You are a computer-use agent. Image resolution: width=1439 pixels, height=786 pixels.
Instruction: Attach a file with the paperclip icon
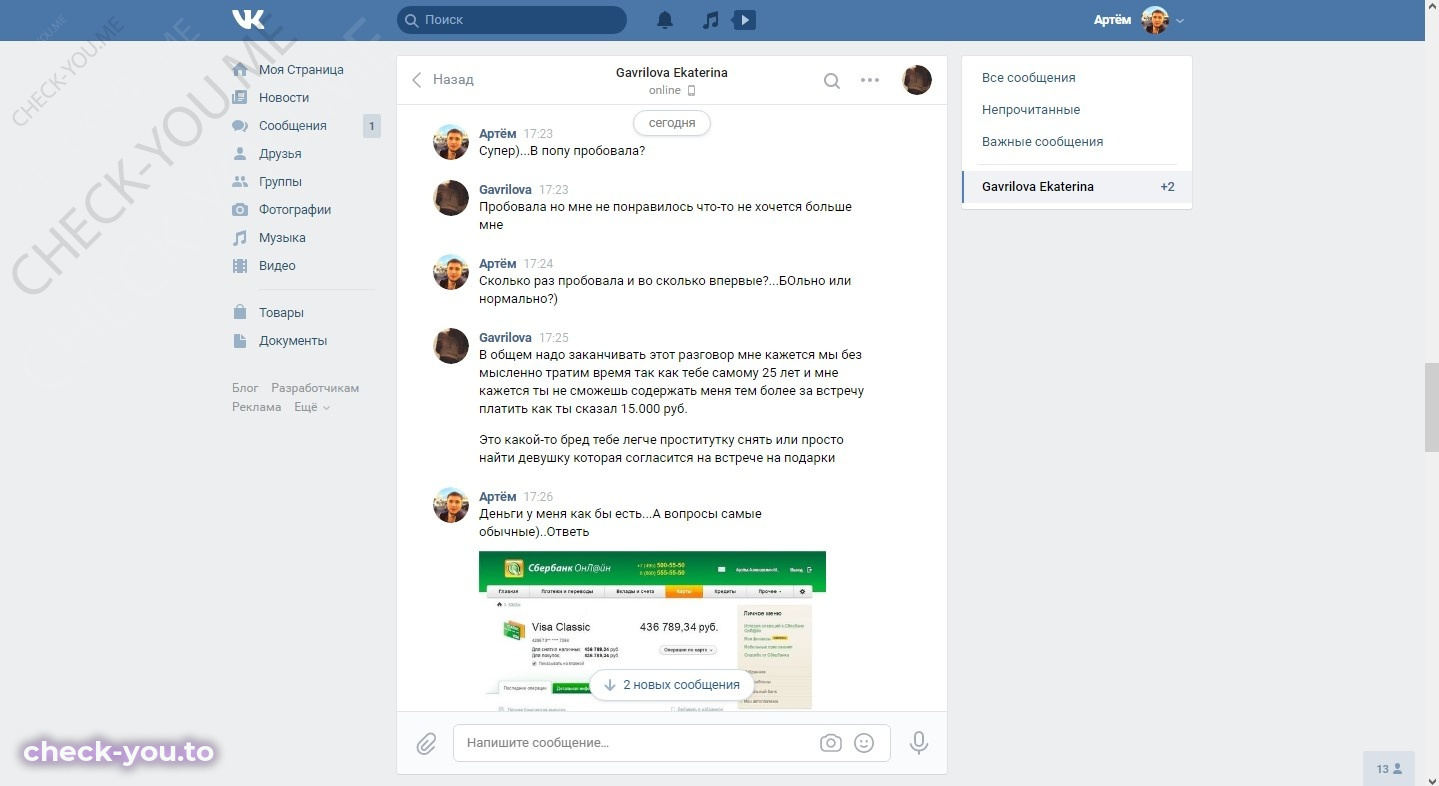[426, 743]
